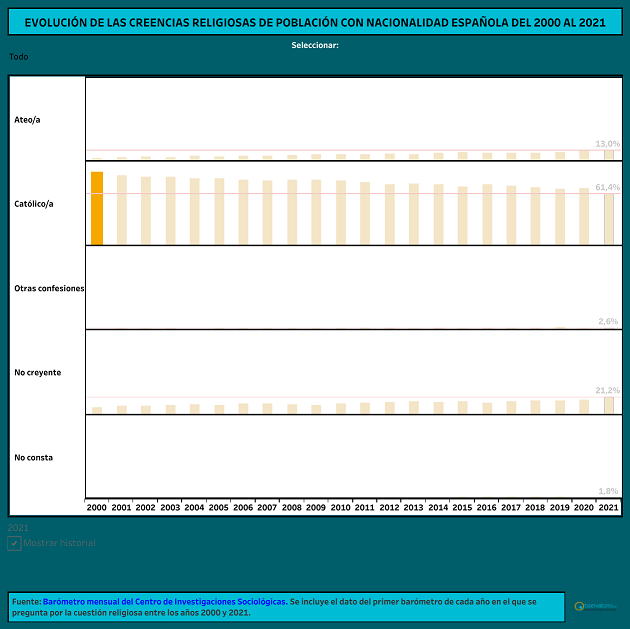Open the Todo selector dropdown
The width and height of the screenshot is (630, 629).
tap(19, 57)
